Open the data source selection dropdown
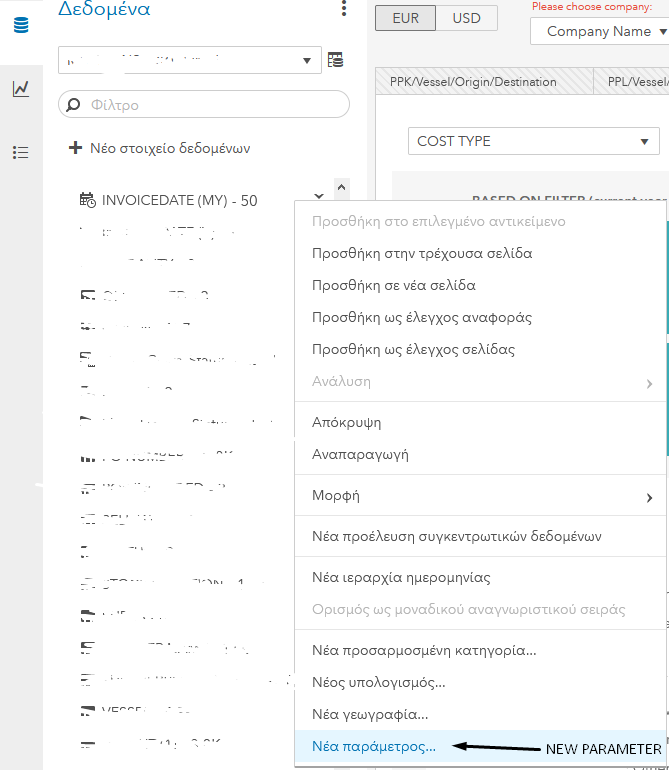The height and width of the screenshot is (770, 669). pos(190,60)
